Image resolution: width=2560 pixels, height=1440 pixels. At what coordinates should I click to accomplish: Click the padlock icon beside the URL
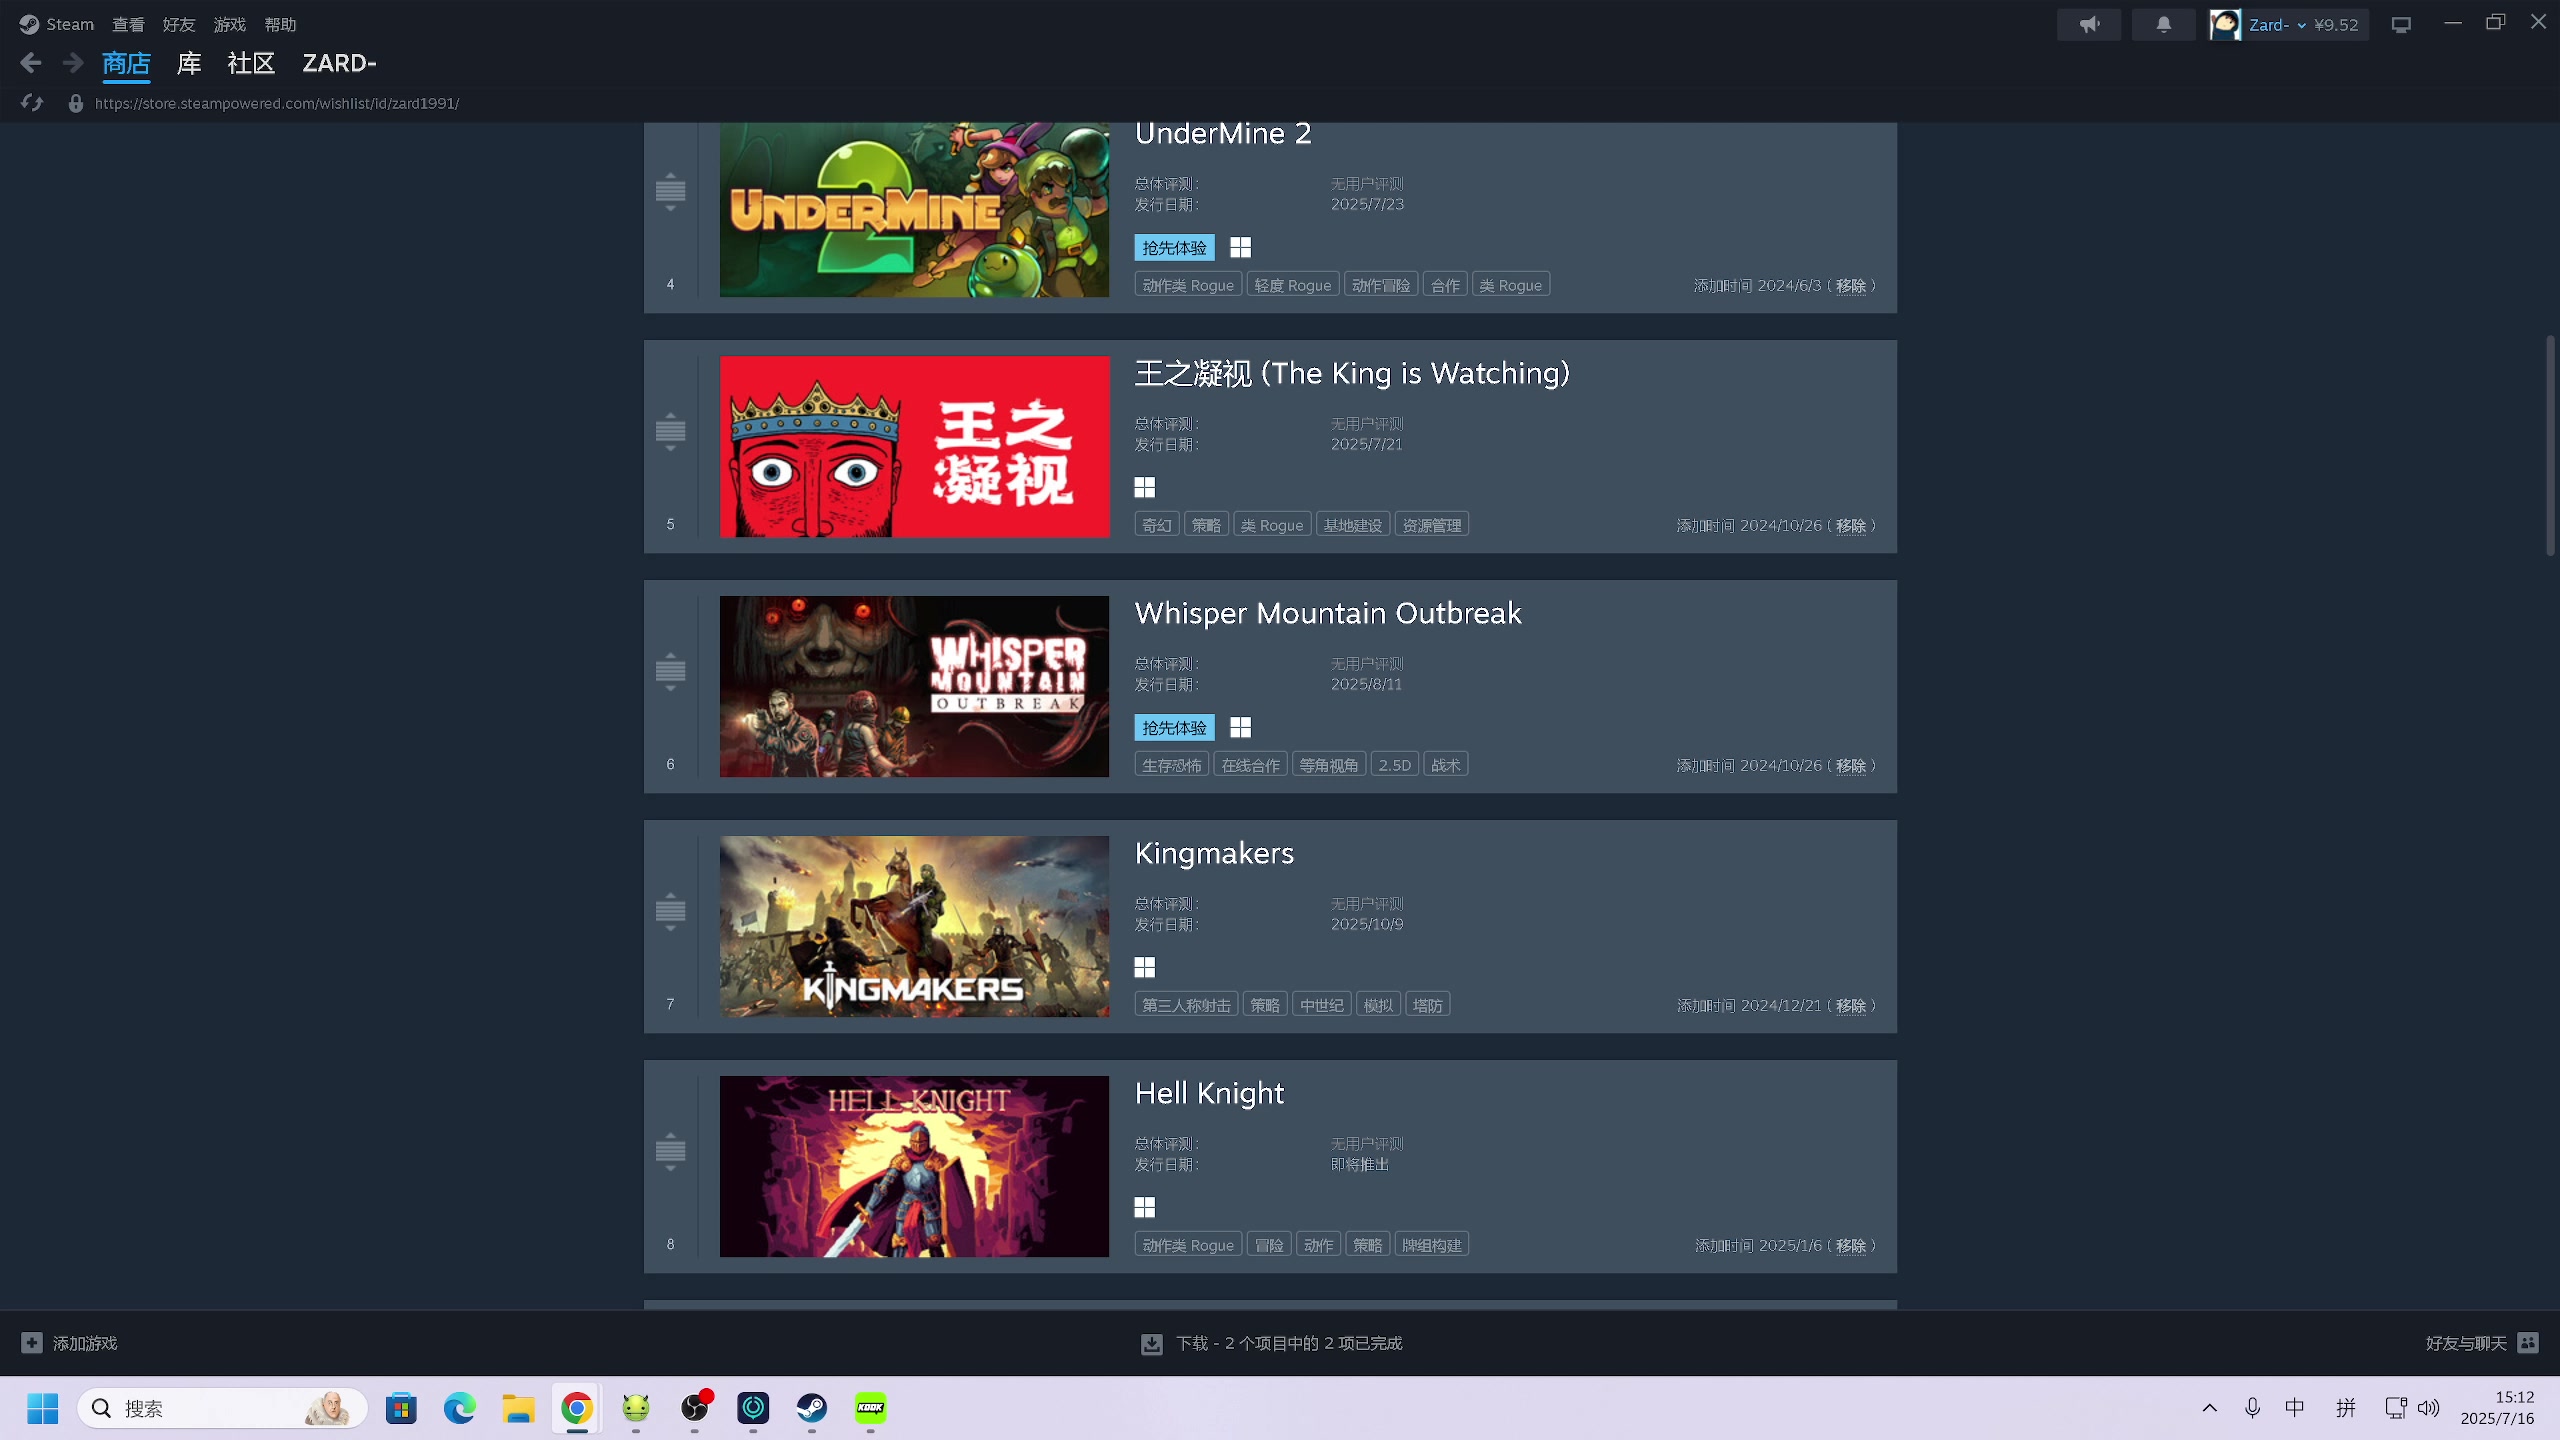(x=75, y=103)
